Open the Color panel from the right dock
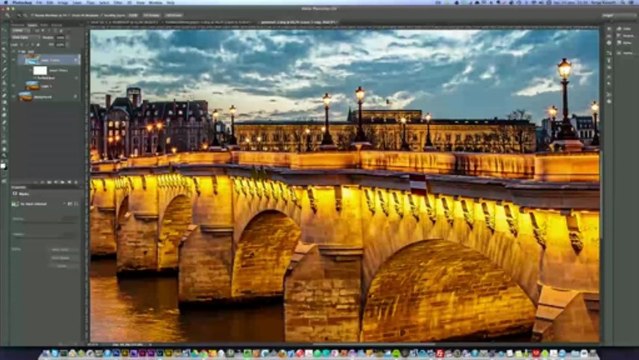The height and width of the screenshot is (360, 639). pyautogui.click(x=623, y=29)
